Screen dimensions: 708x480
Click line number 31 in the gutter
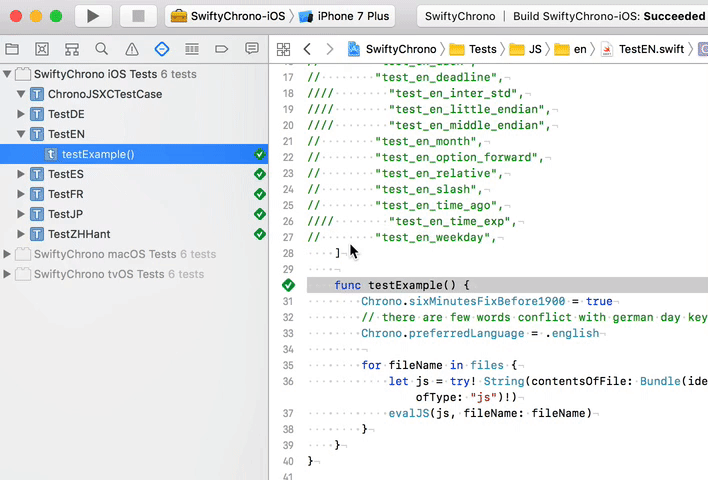[x=288, y=301]
